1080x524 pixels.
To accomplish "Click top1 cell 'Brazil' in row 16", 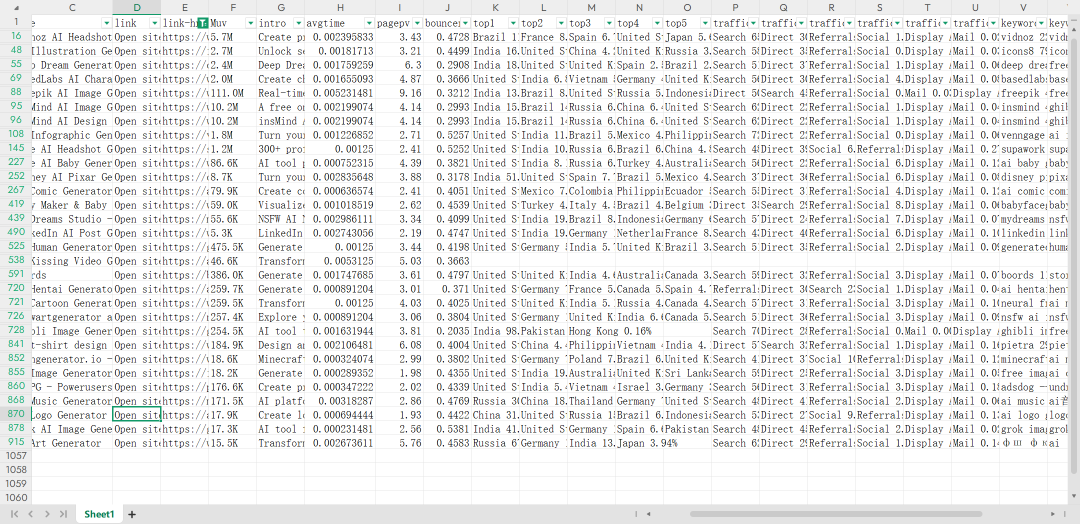I will point(496,37).
